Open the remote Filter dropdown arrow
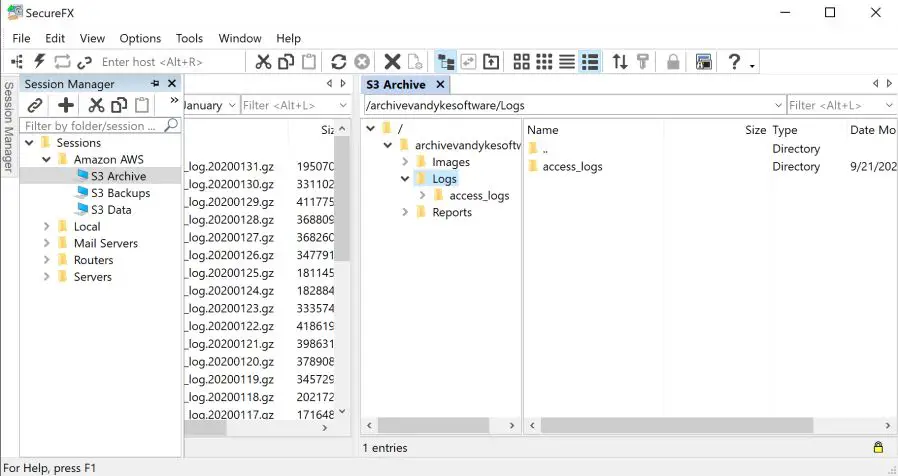Image resolution: width=898 pixels, height=476 pixels. point(889,105)
